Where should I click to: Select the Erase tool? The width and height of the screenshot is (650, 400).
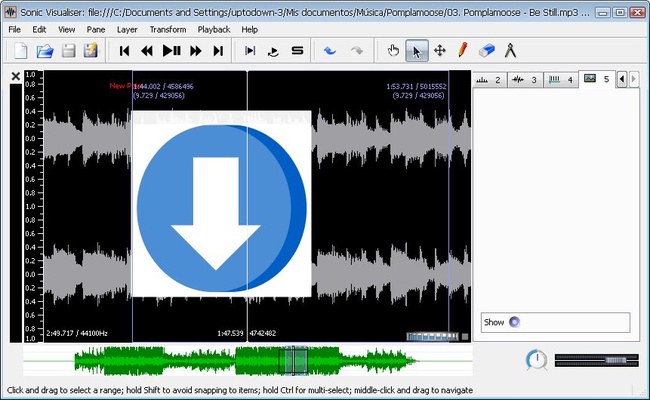click(487, 51)
